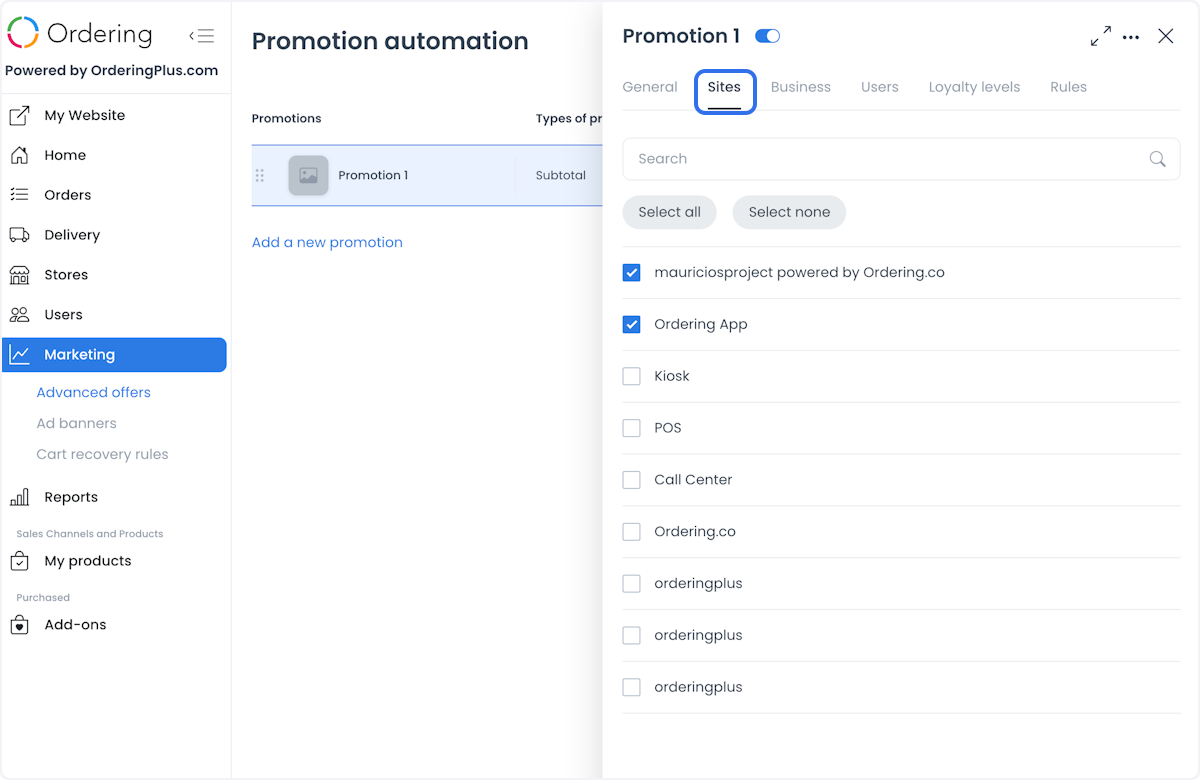1200x780 pixels.
Task: Click the Delivery truck icon
Action: tap(19, 235)
